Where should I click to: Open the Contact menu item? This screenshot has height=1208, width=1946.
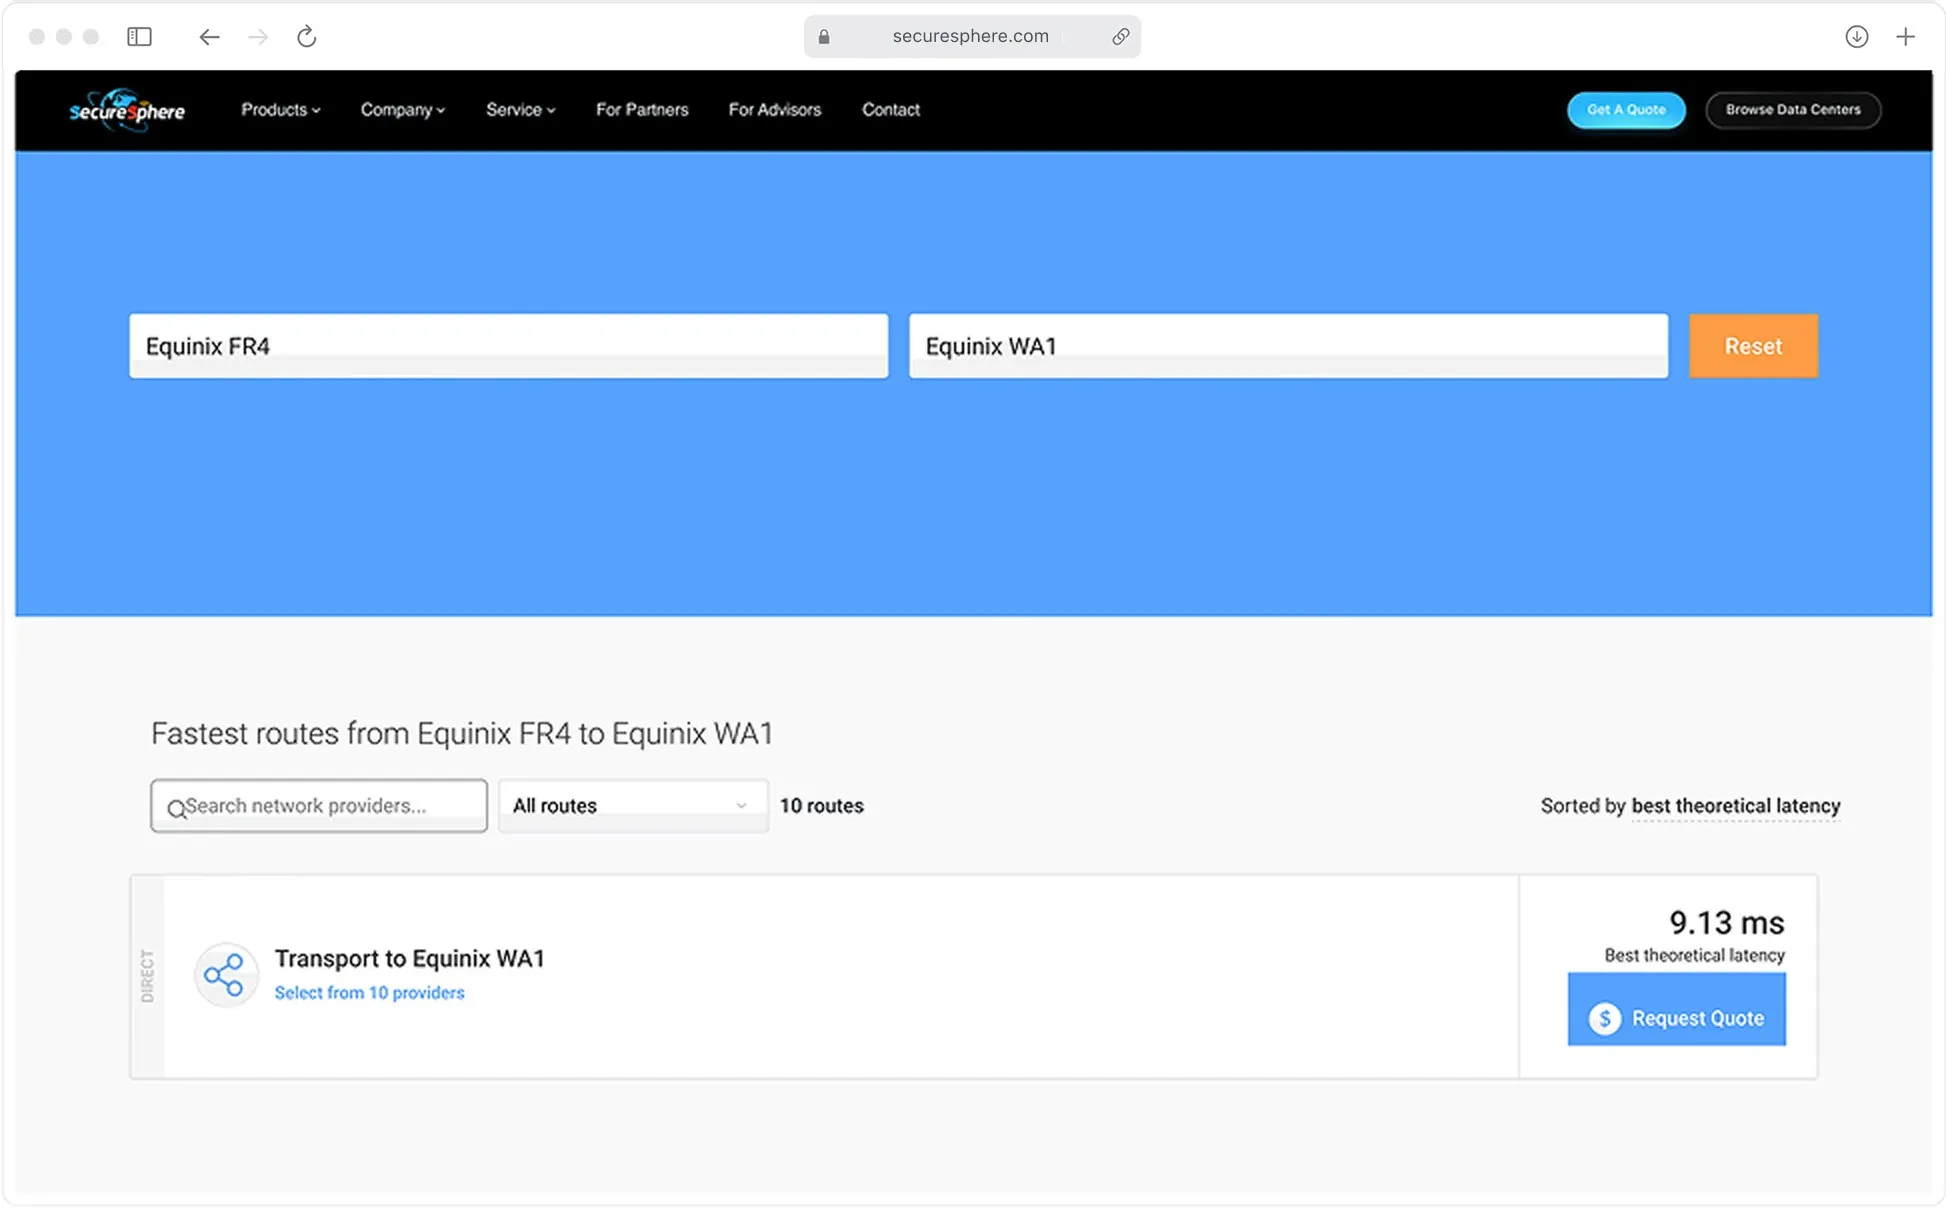tap(890, 110)
